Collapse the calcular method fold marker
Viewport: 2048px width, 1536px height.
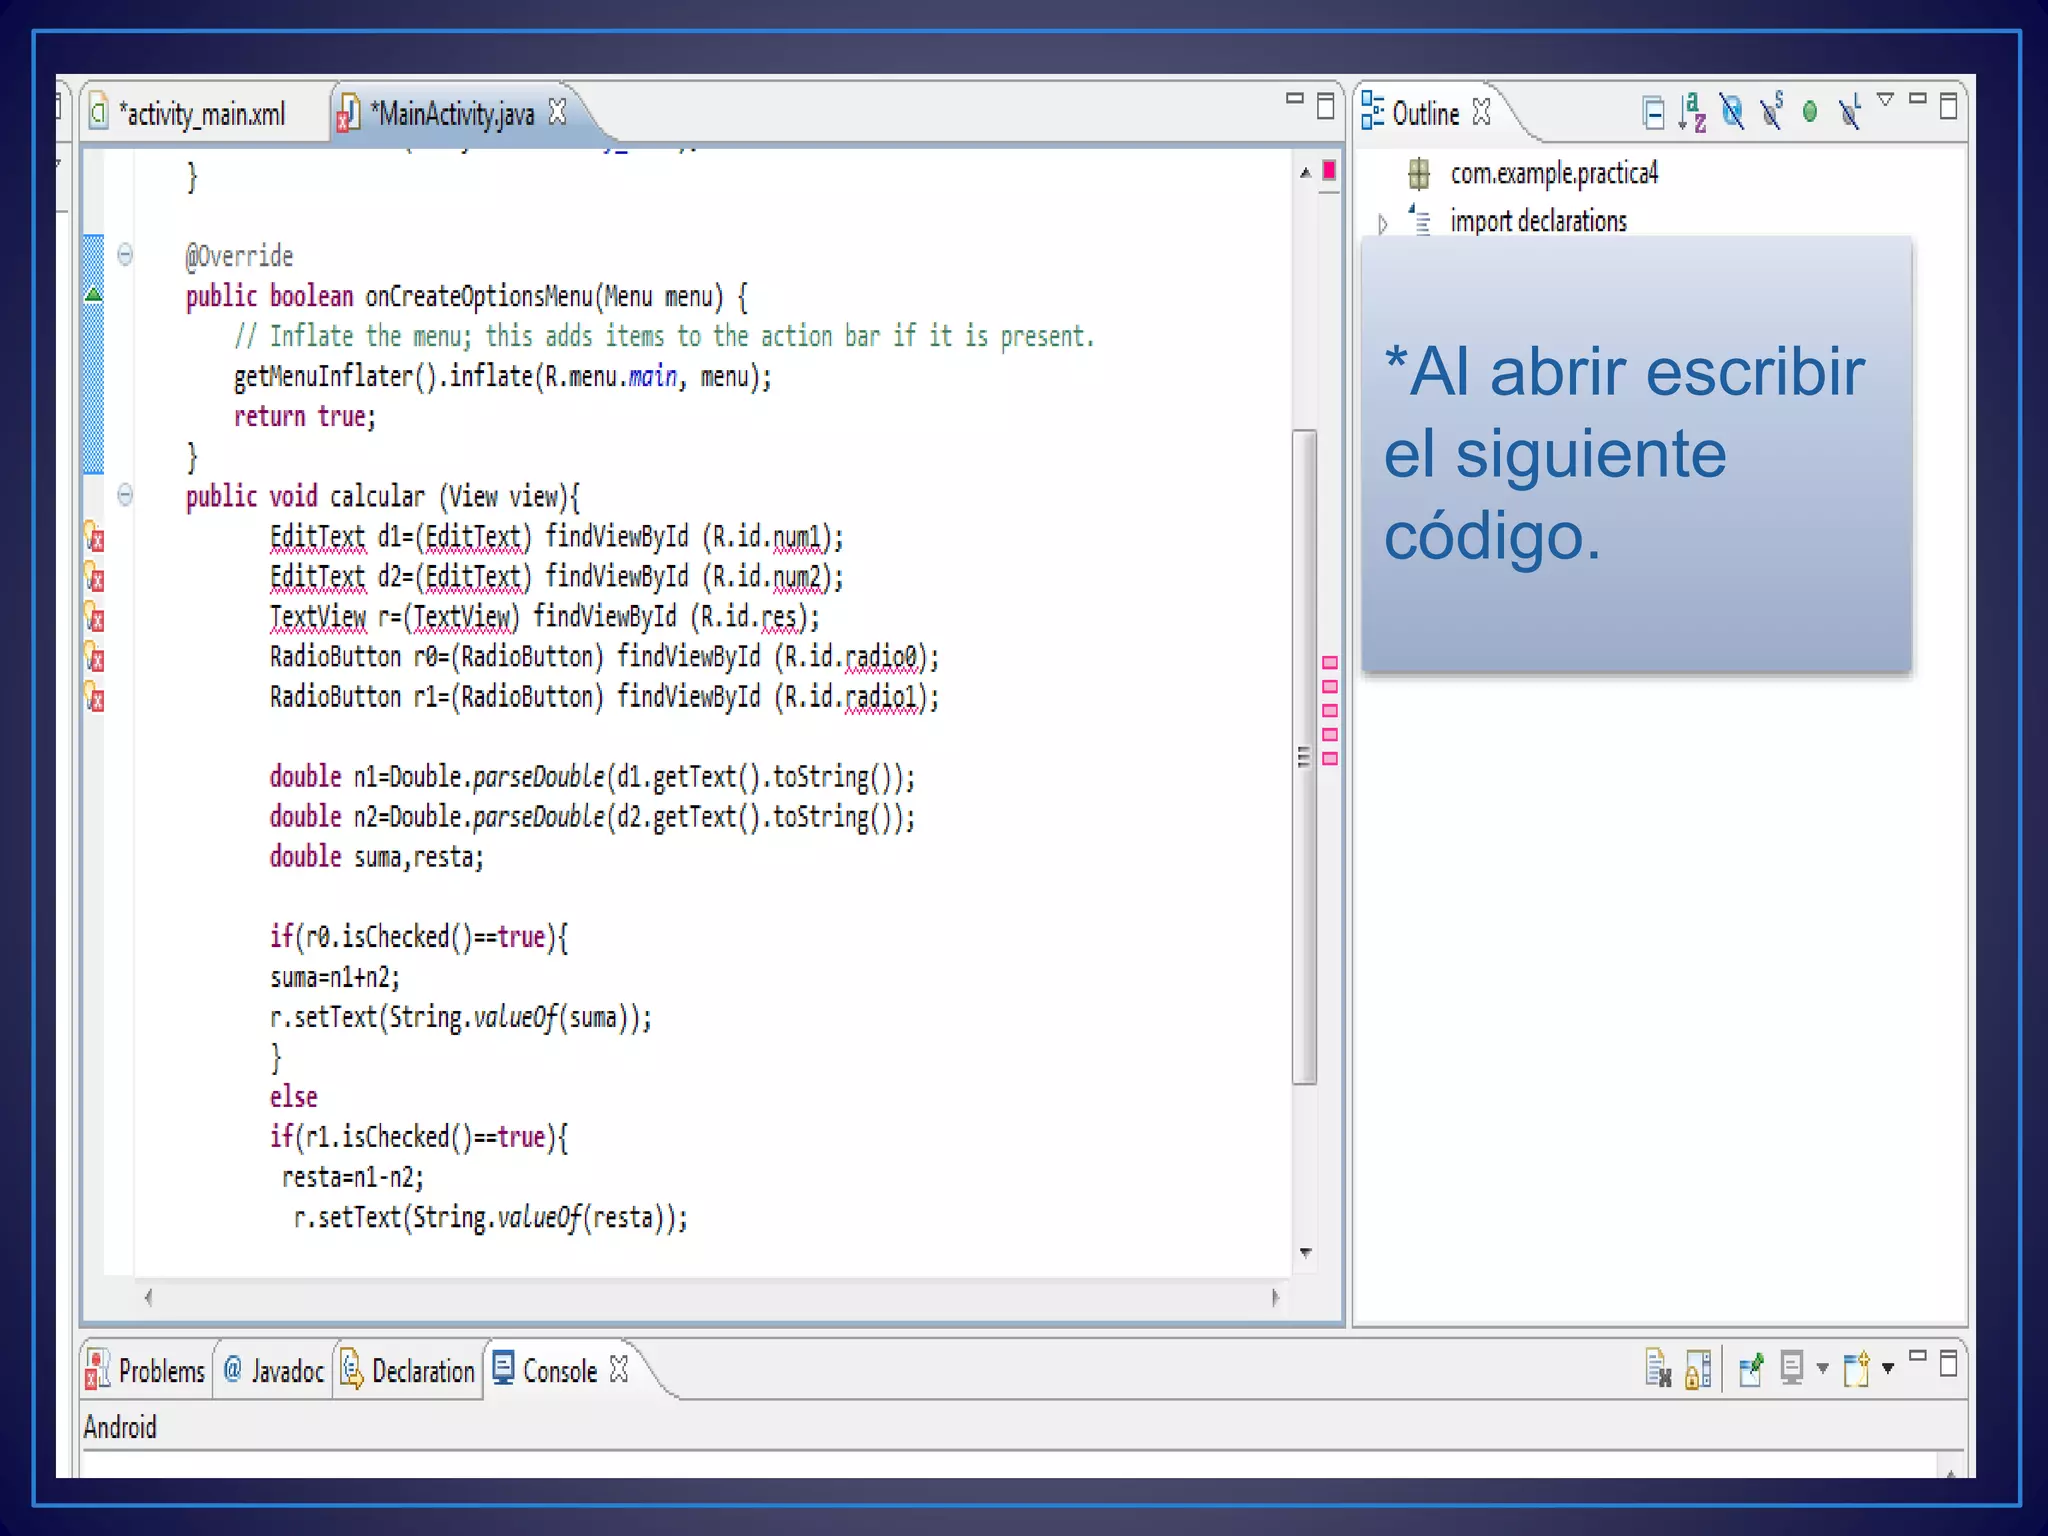click(x=125, y=494)
